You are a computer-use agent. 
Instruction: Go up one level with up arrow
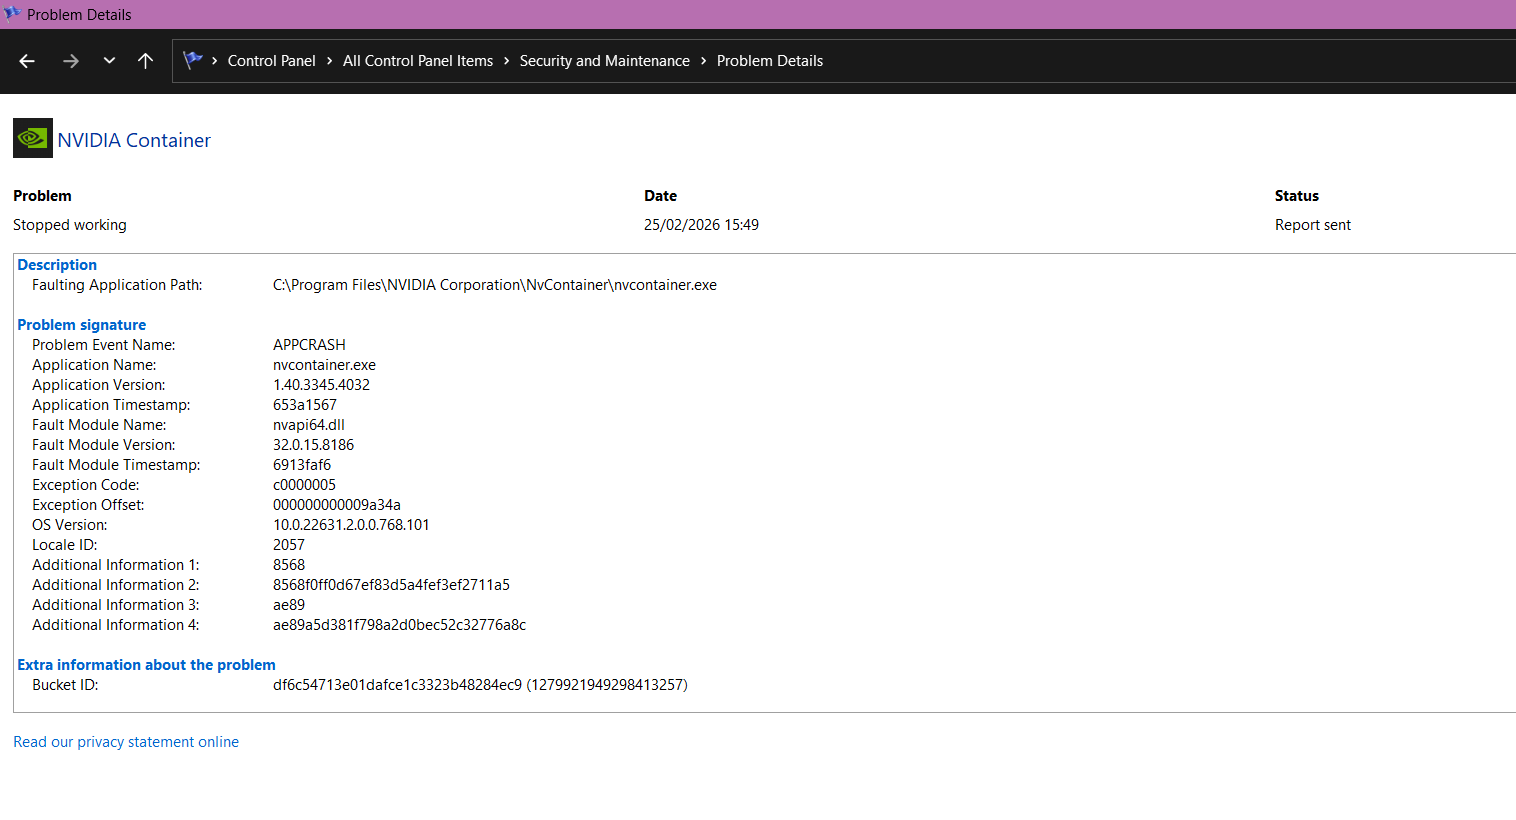145,61
